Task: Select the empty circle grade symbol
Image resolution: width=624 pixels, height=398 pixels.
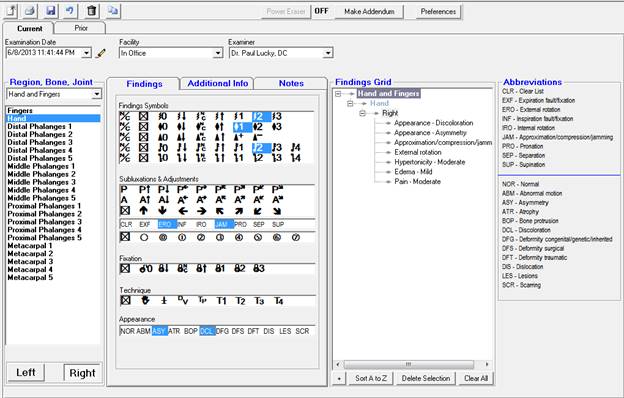Action: click(144, 238)
